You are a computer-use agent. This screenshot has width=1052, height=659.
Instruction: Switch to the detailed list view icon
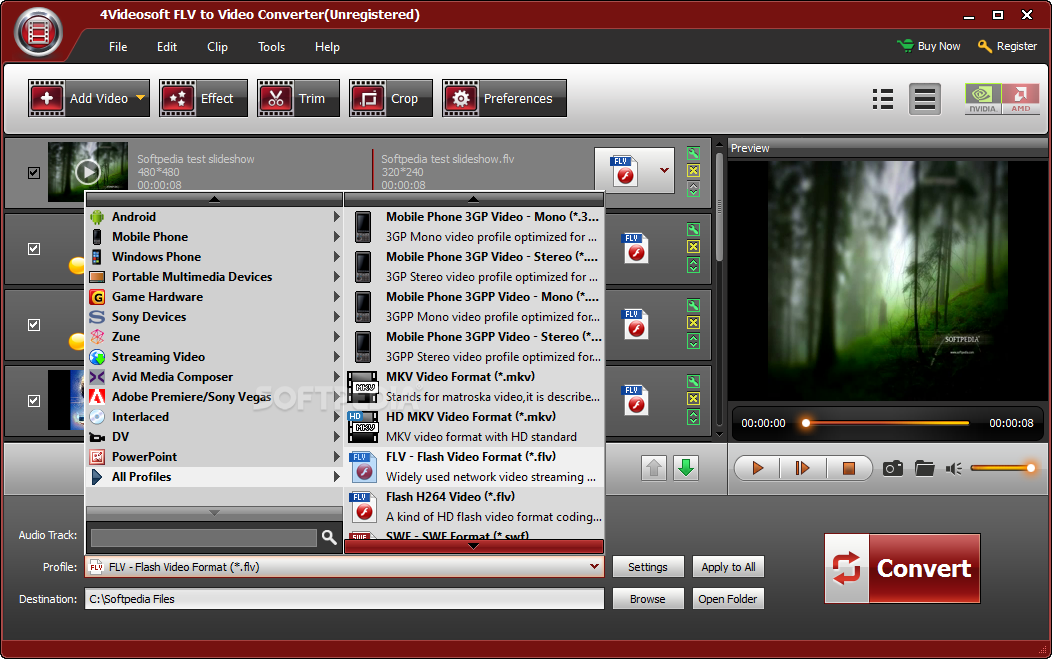coord(925,99)
